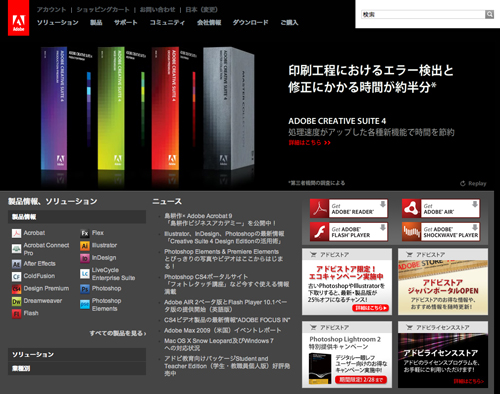The height and width of the screenshot is (394, 500).
Task: Open the ソリューション menu in header
Action: click(x=57, y=22)
